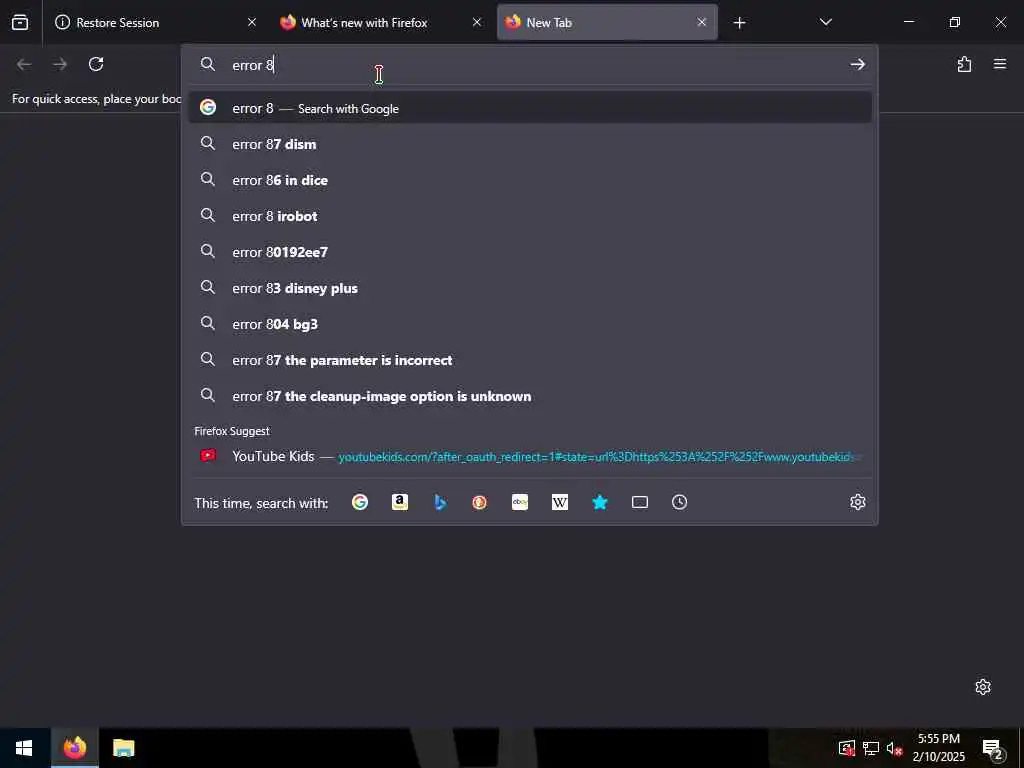
Task: Pick 'error 87 the parameter is incorrect'
Action: pyautogui.click(x=530, y=359)
